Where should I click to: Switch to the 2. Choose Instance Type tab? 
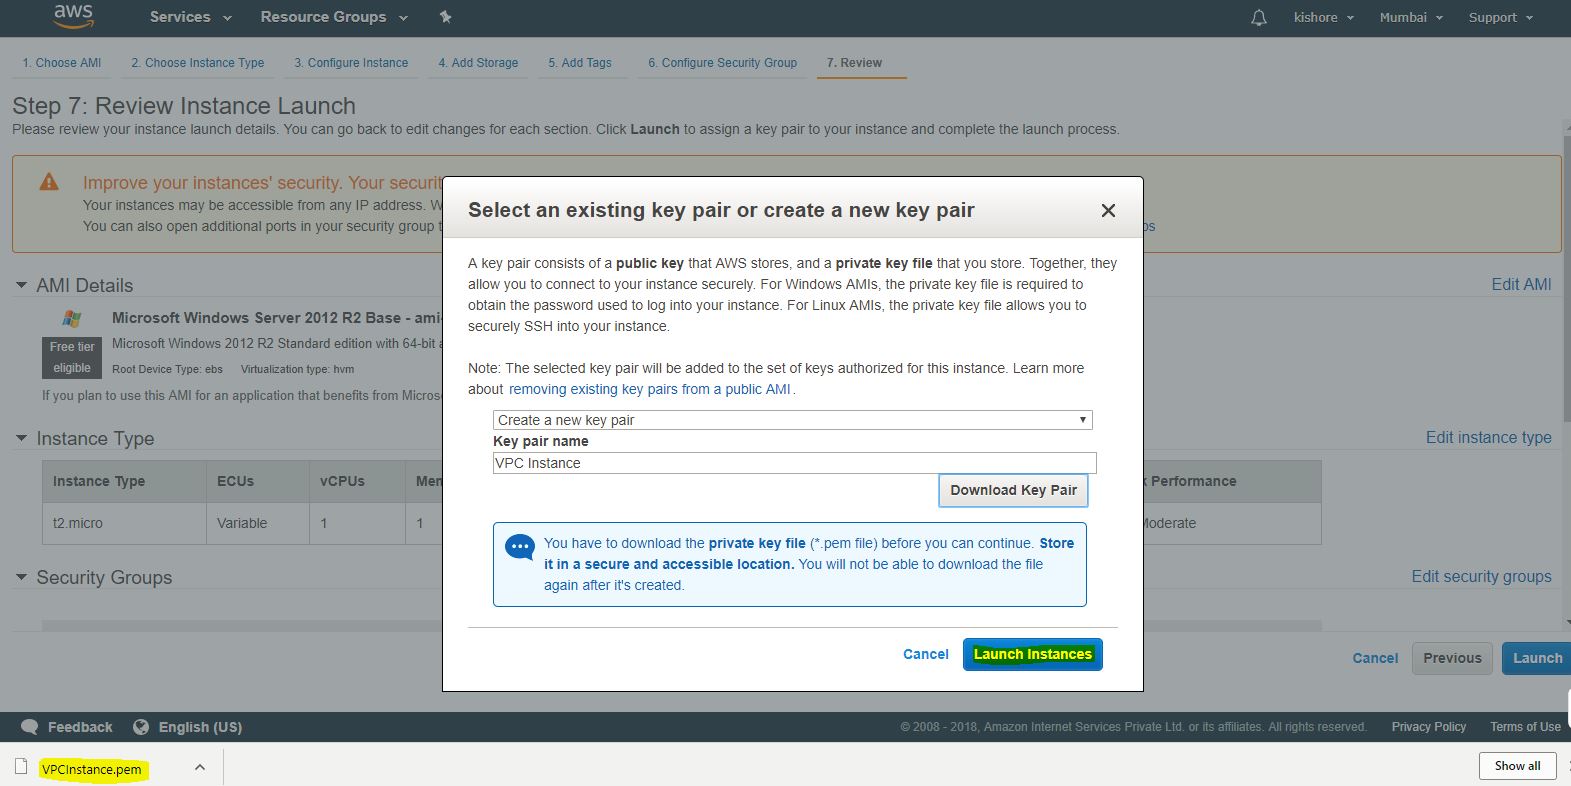[197, 62]
